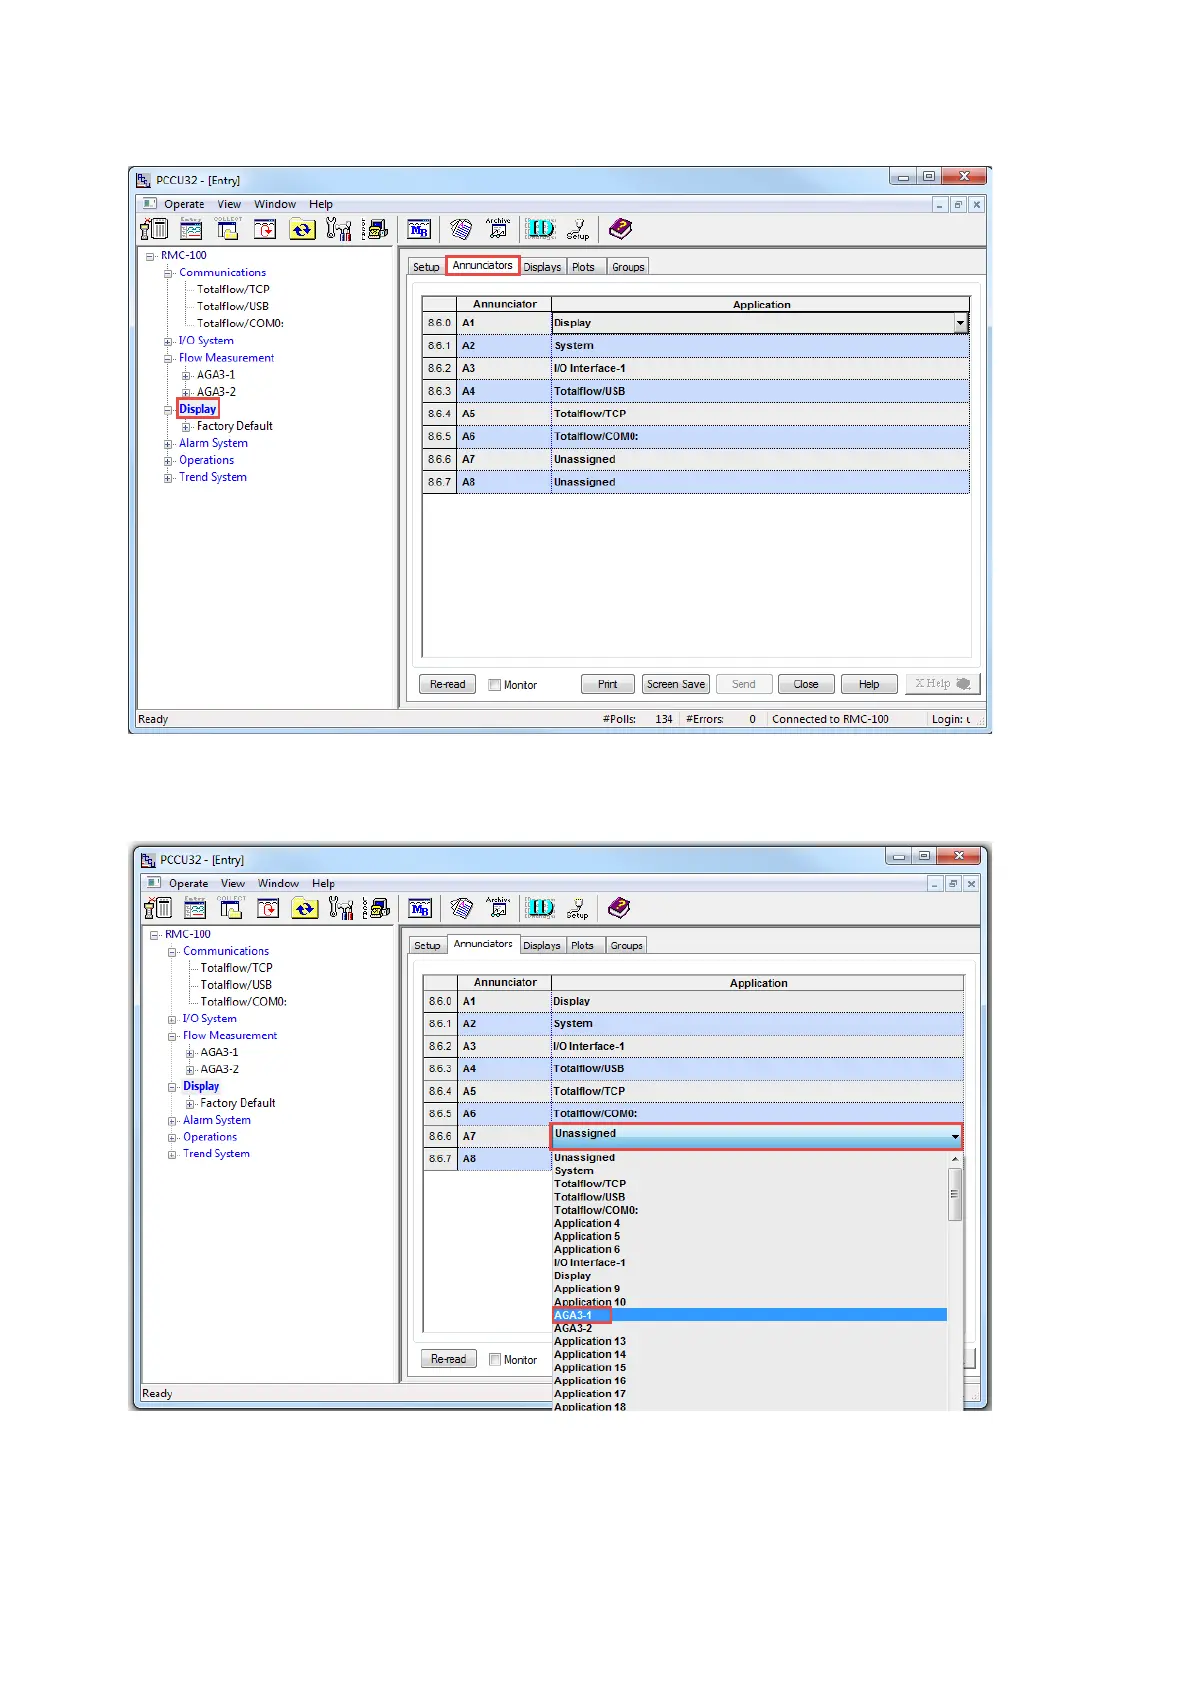Open the Archive icon in upper window toolbar
Image resolution: width=1191 pixels, height=1684 pixels.
coord(498,229)
